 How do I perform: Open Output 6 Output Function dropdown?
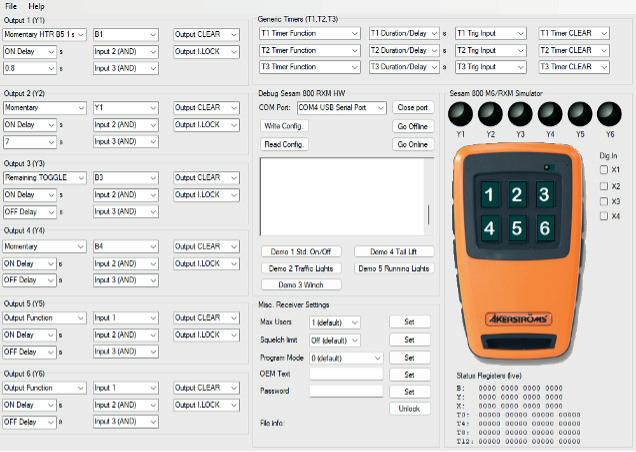click(x=44, y=388)
